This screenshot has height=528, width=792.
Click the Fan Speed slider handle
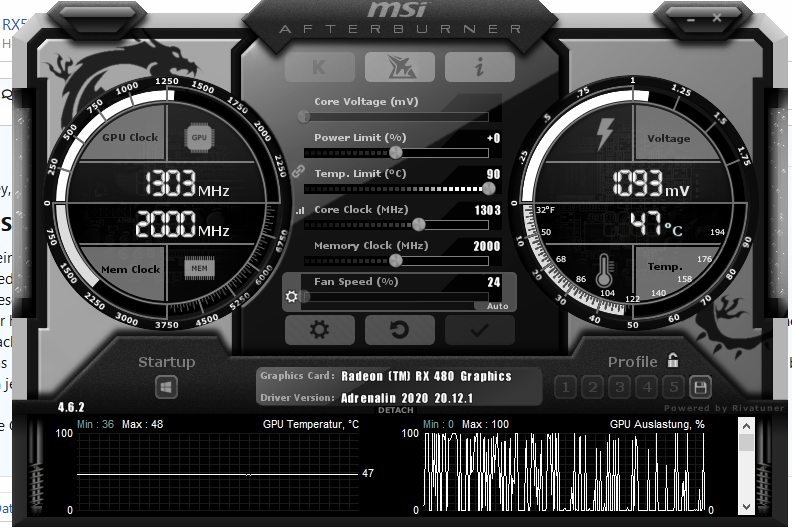pyautogui.click(x=304, y=296)
